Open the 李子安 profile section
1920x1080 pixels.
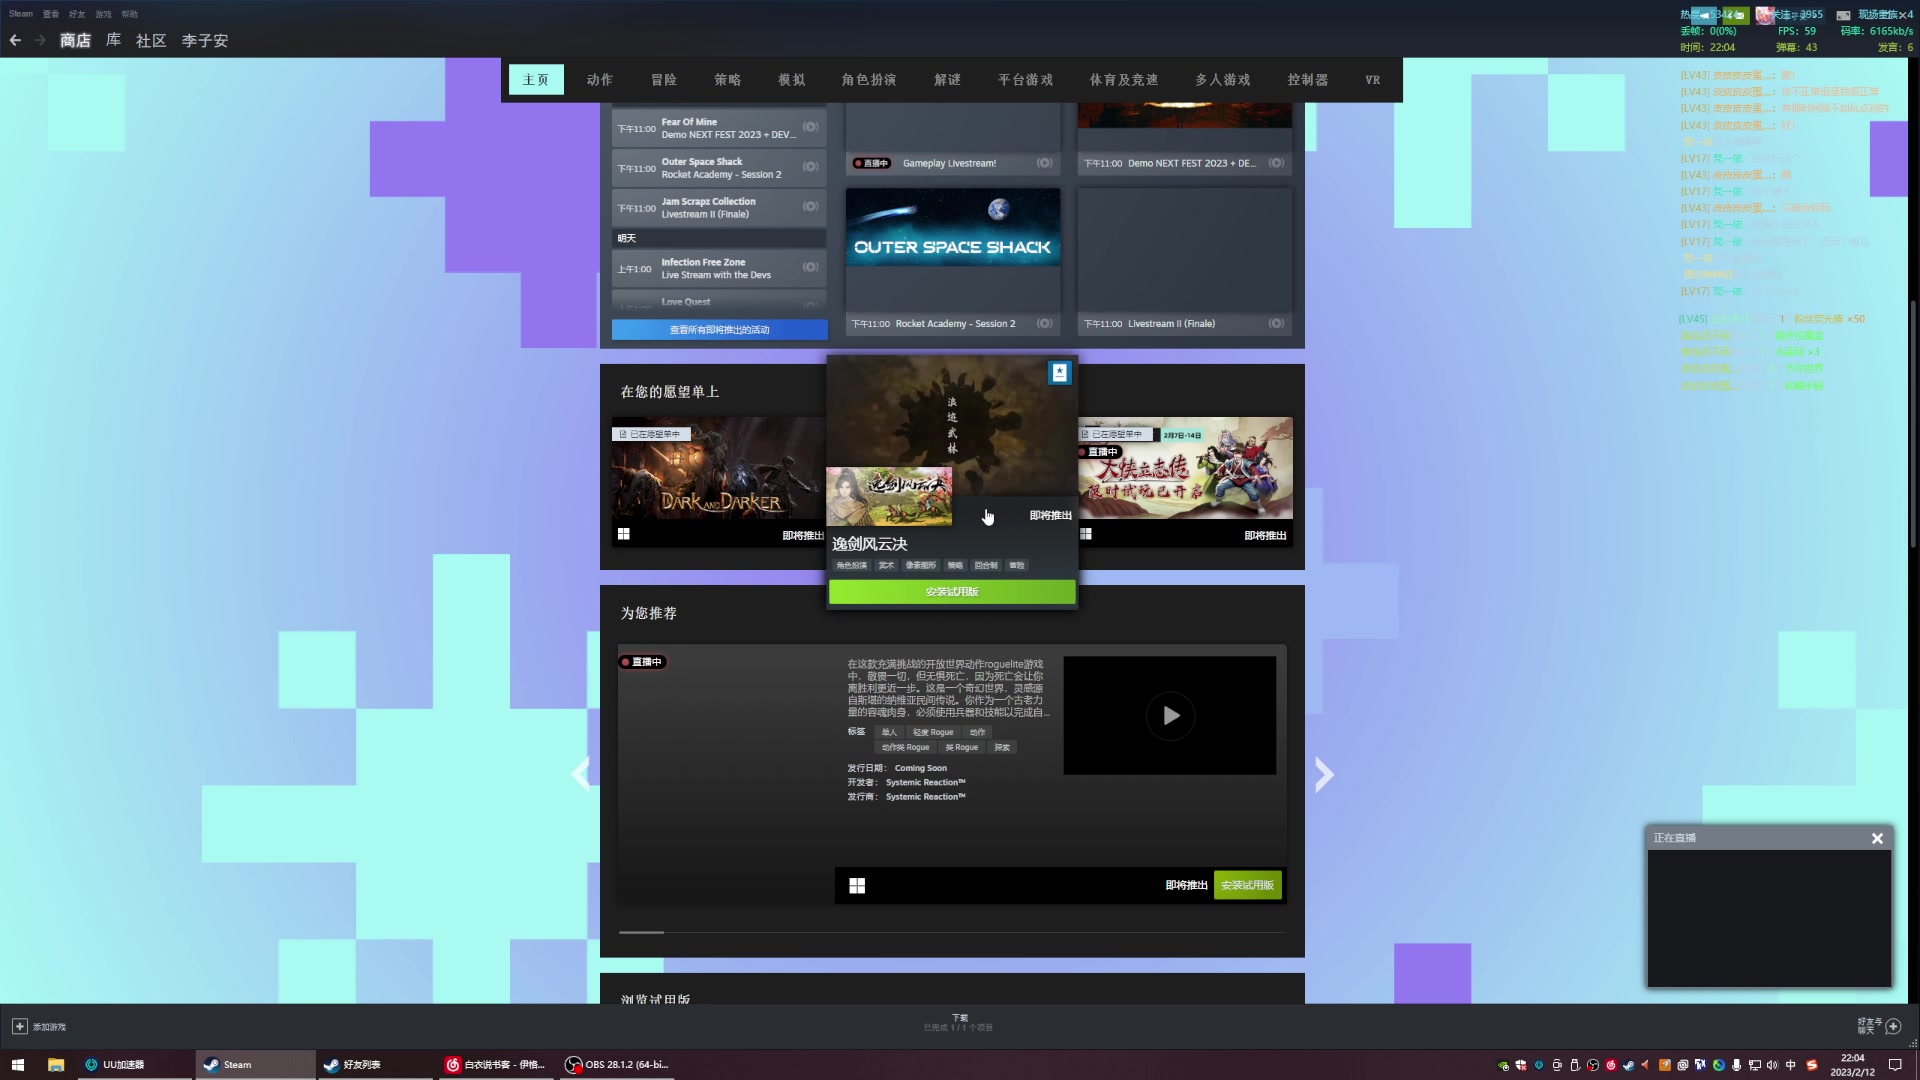(x=205, y=40)
